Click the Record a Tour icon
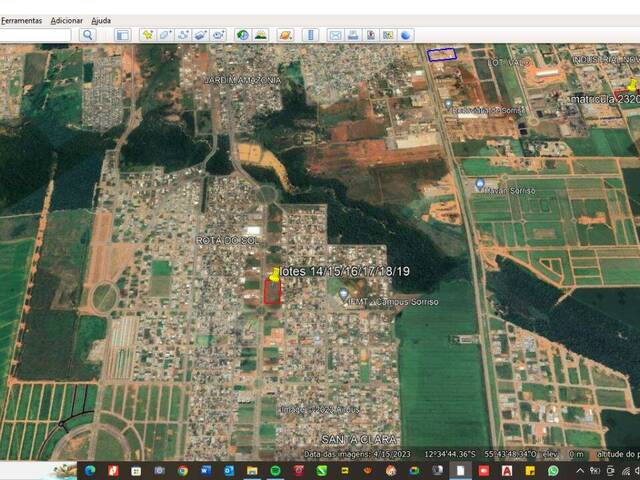The width and height of the screenshot is (640, 480). [x=218, y=35]
